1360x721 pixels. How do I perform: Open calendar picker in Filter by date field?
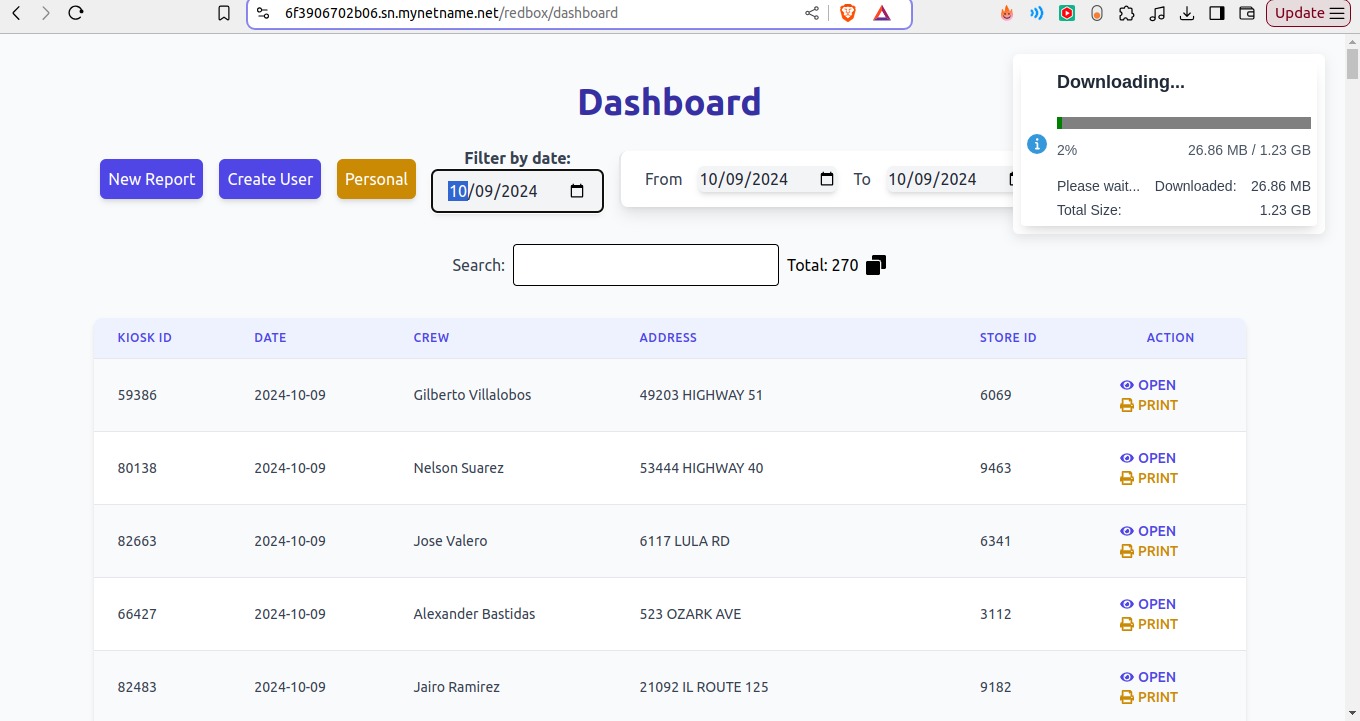tap(577, 191)
